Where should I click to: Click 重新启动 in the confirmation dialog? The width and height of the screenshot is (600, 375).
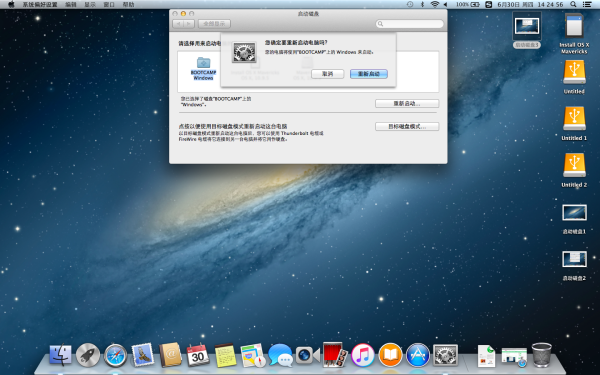tap(368, 74)
